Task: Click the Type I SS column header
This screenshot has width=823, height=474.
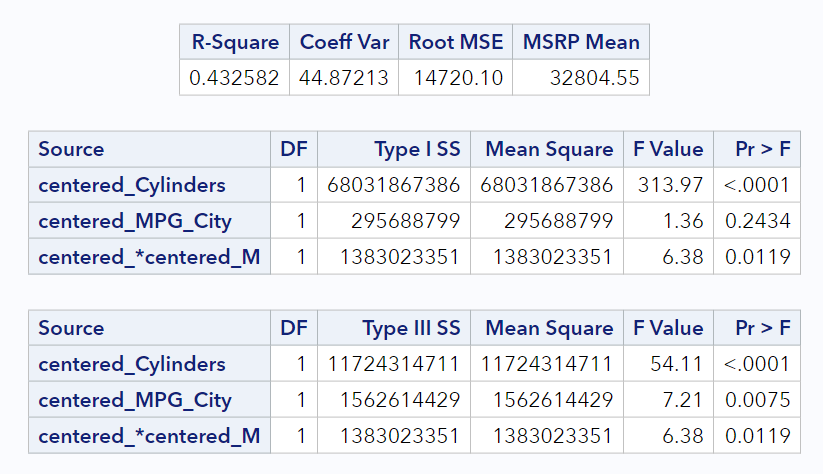Action: click(417, 149)
